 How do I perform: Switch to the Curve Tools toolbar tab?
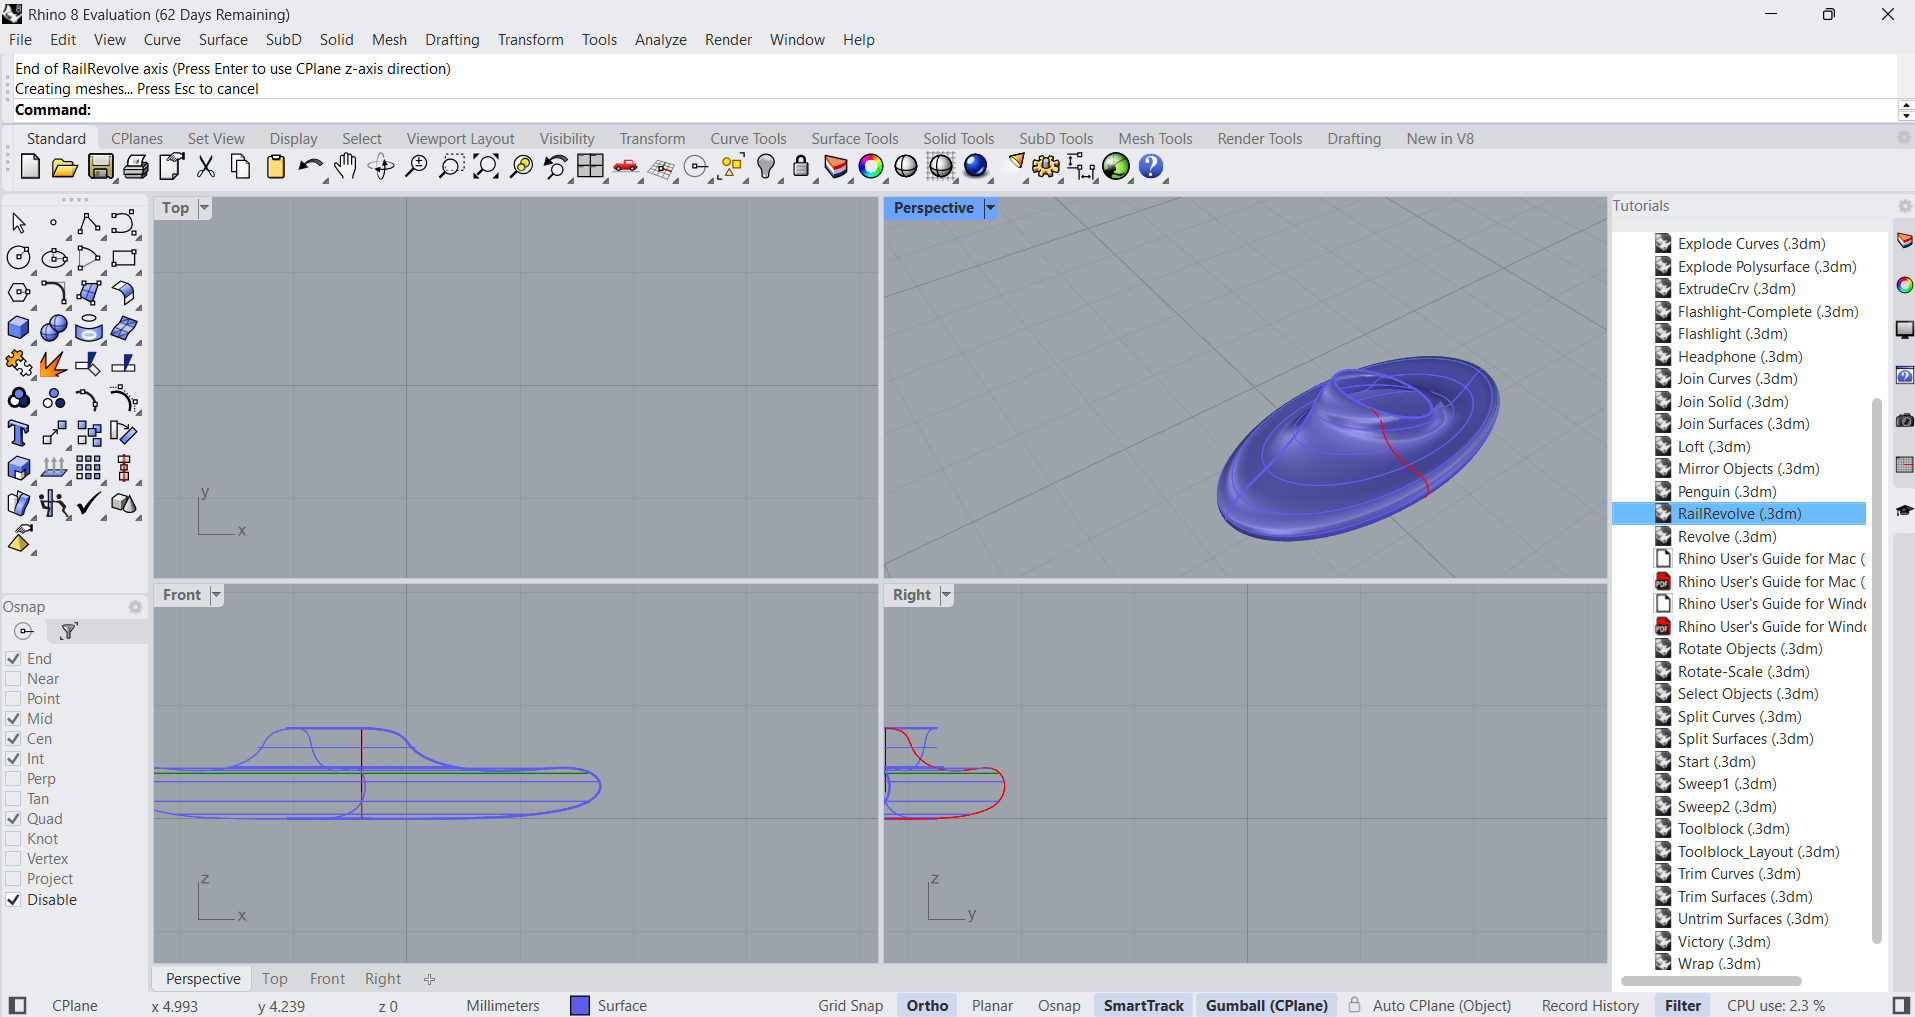coord(748,139)
